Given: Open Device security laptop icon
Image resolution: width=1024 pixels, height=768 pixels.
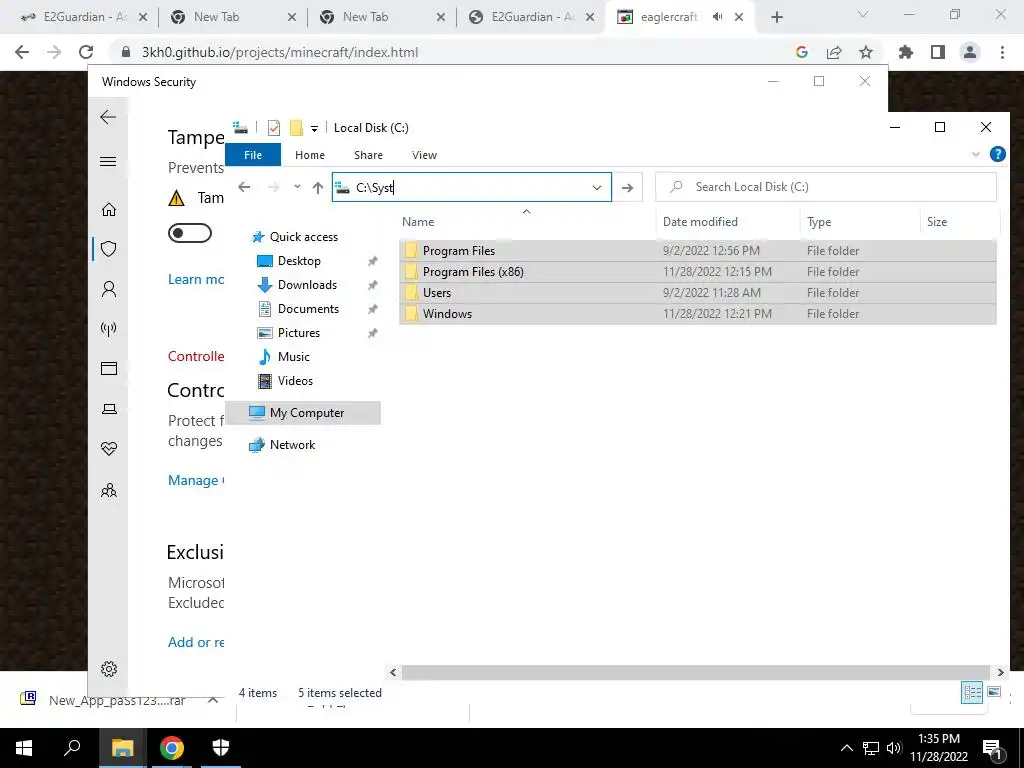Looking at the screenshot, I should [x=108, y=409].
